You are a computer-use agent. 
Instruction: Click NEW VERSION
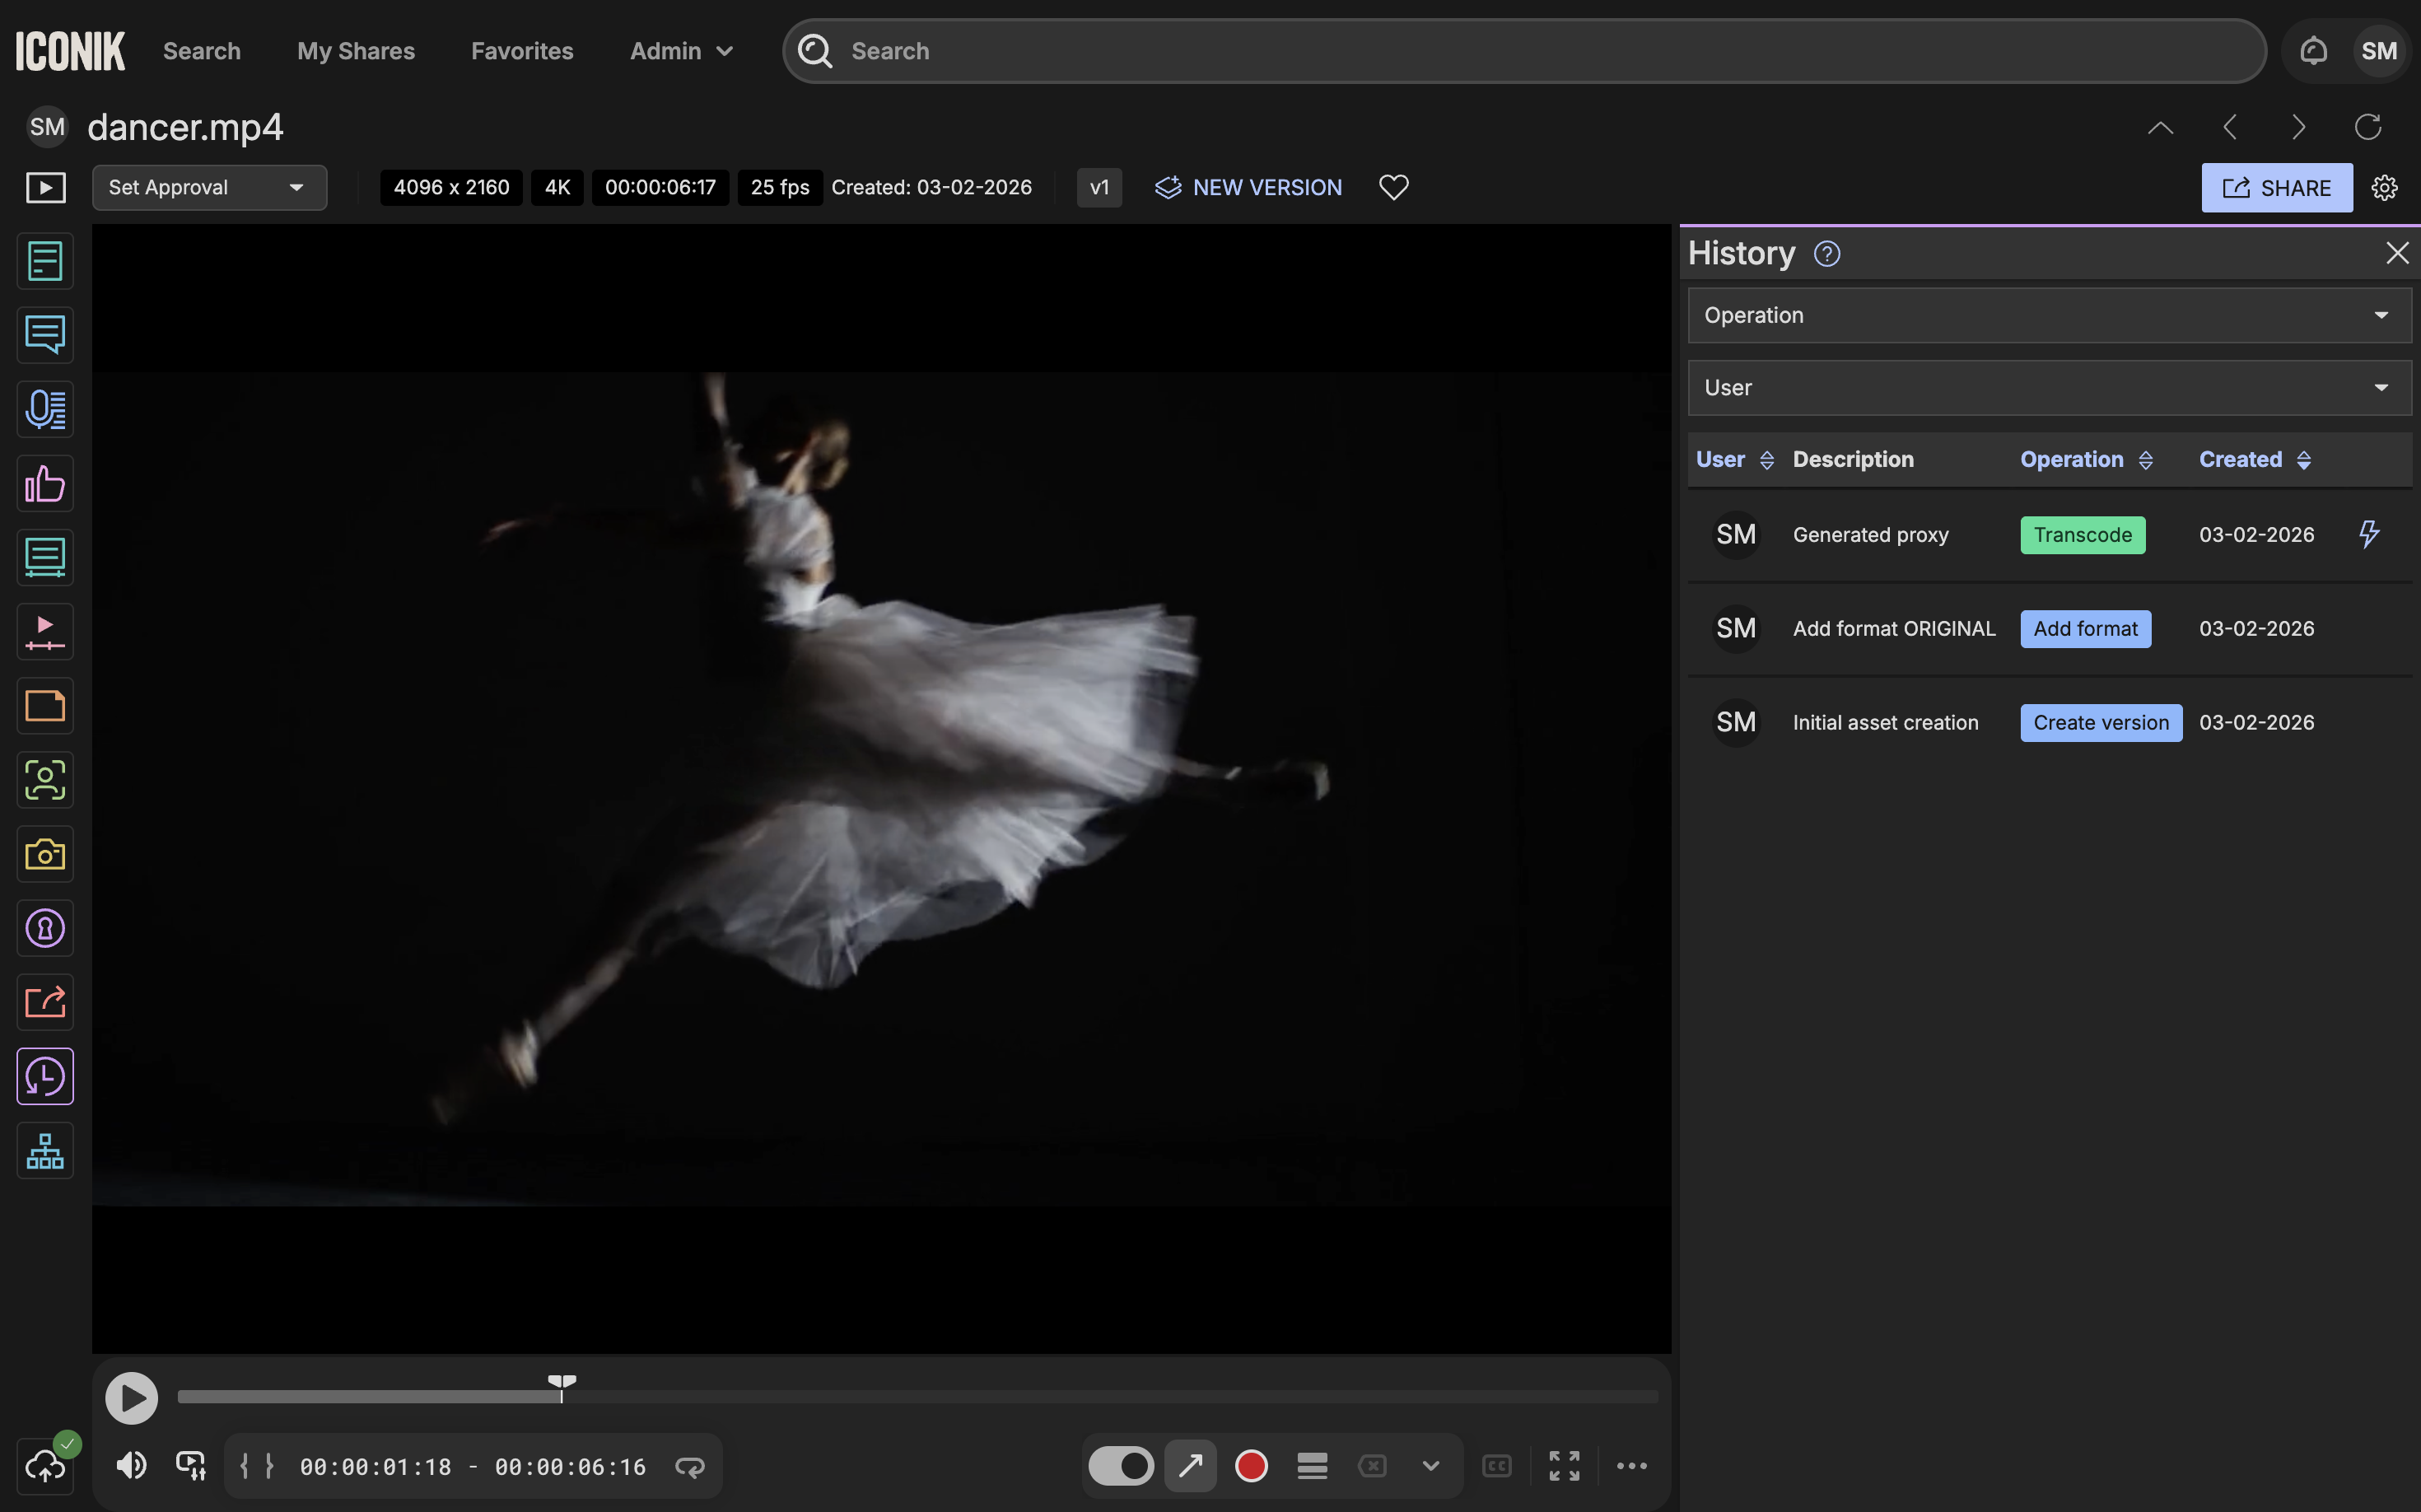1249,187
